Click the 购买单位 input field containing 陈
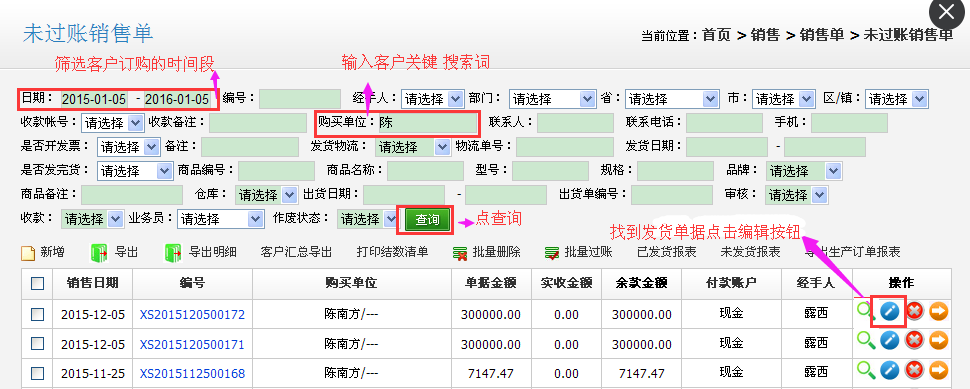970x389 pixels. [x=427, y=123]
